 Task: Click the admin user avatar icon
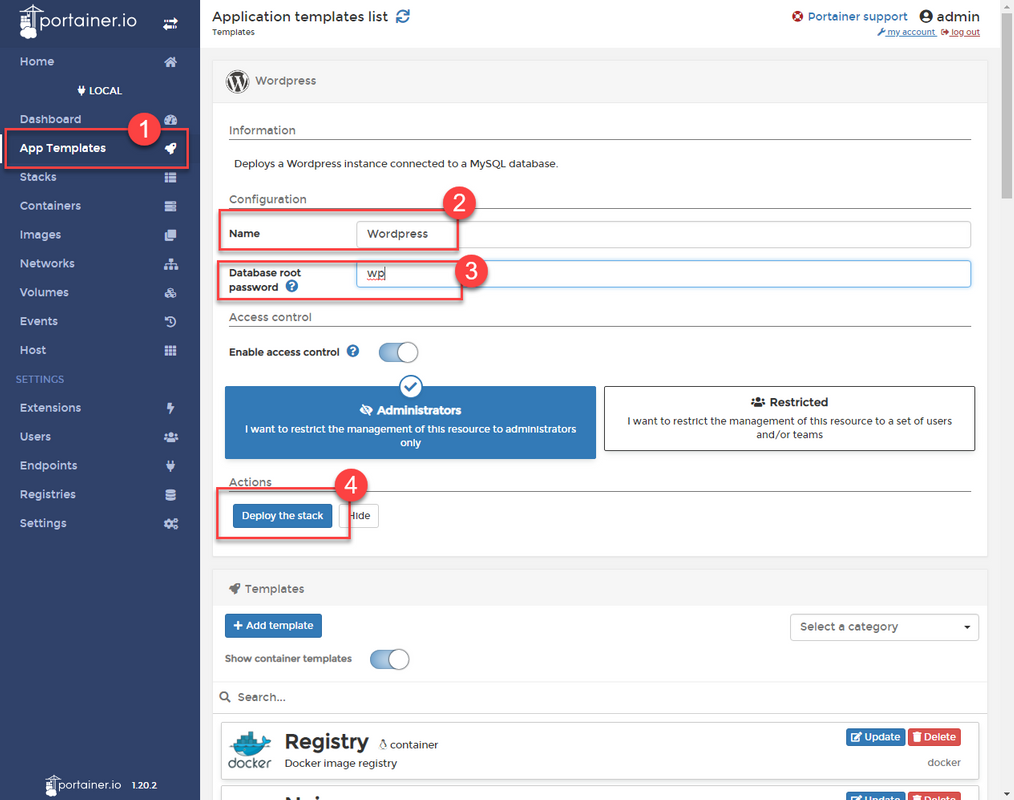pos(926,16)
